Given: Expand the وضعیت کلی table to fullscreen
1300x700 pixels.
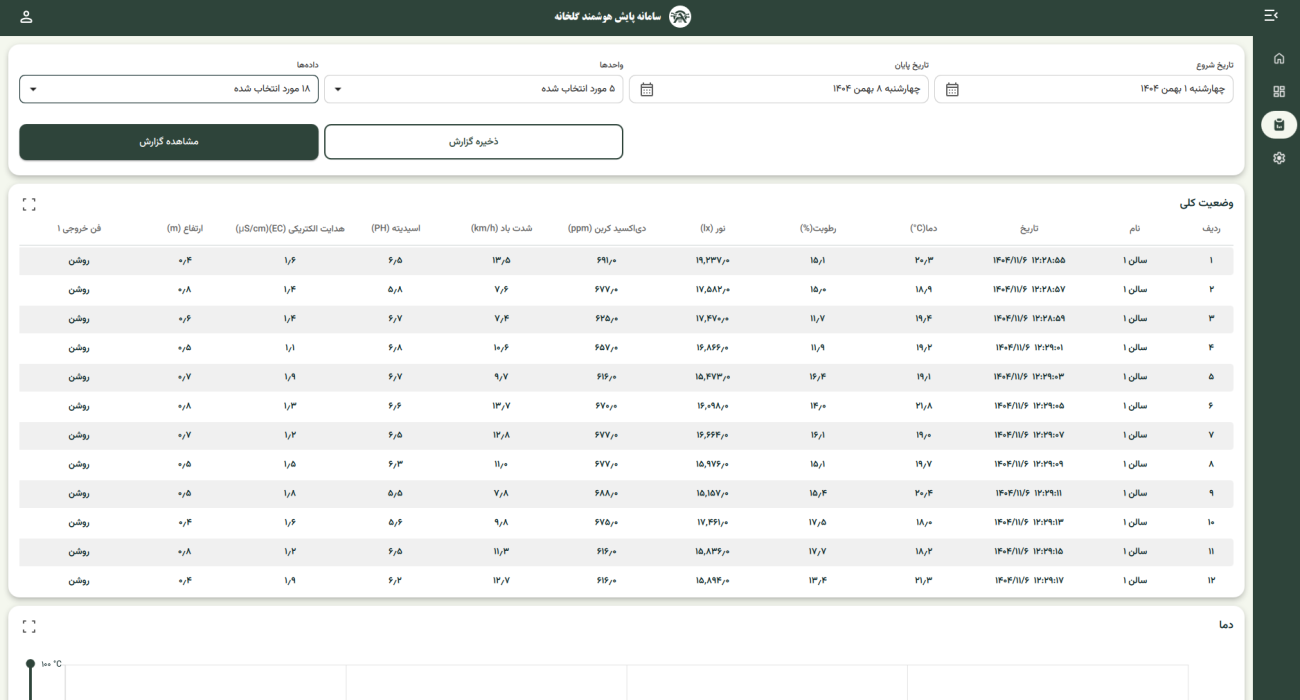Looking at the screenshot, I should pos(29,203).
